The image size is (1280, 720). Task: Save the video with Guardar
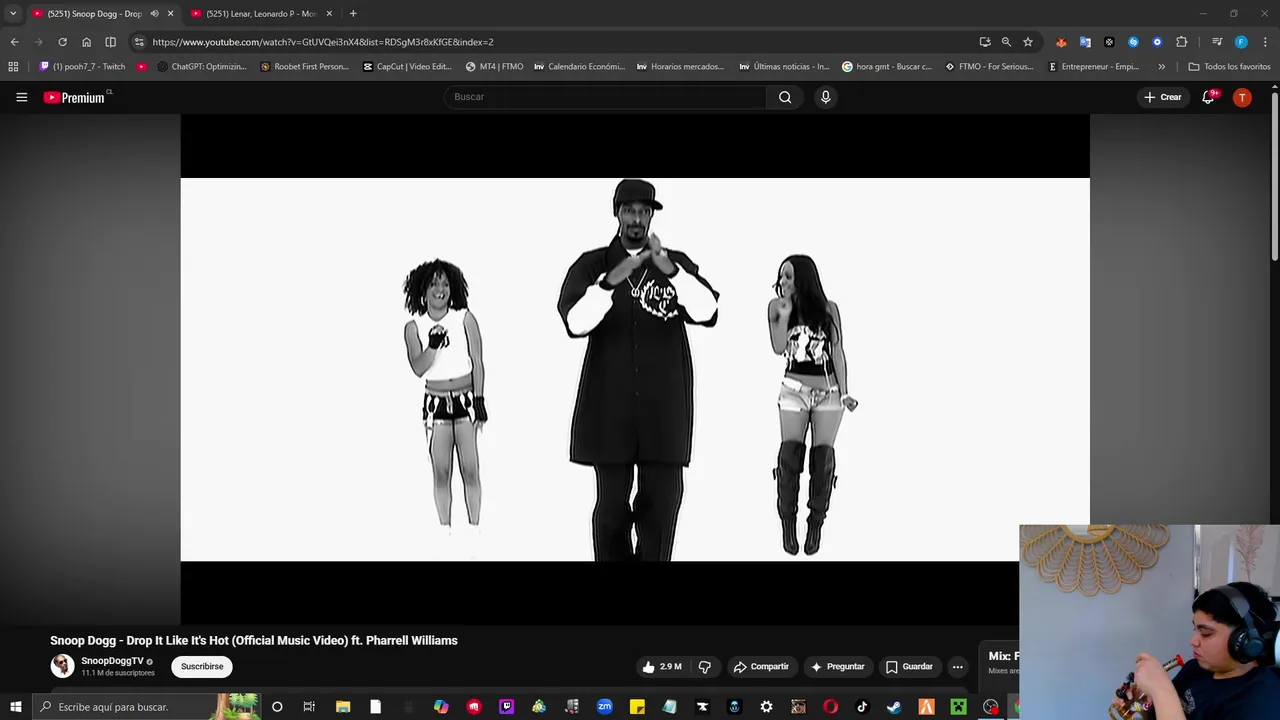coord(909,667)
